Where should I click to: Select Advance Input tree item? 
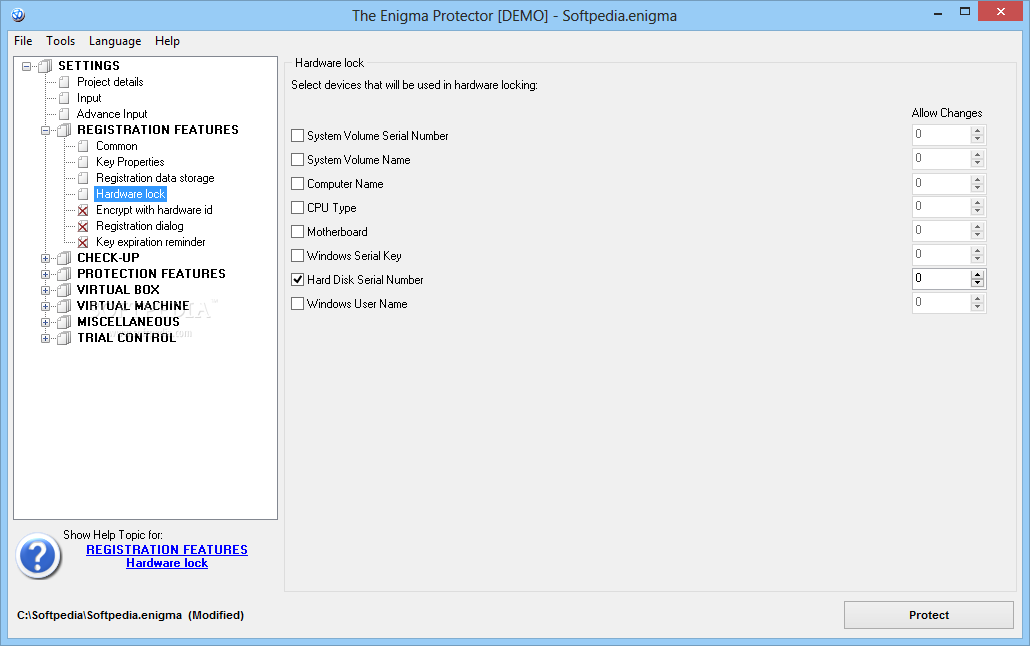point(112,114)
